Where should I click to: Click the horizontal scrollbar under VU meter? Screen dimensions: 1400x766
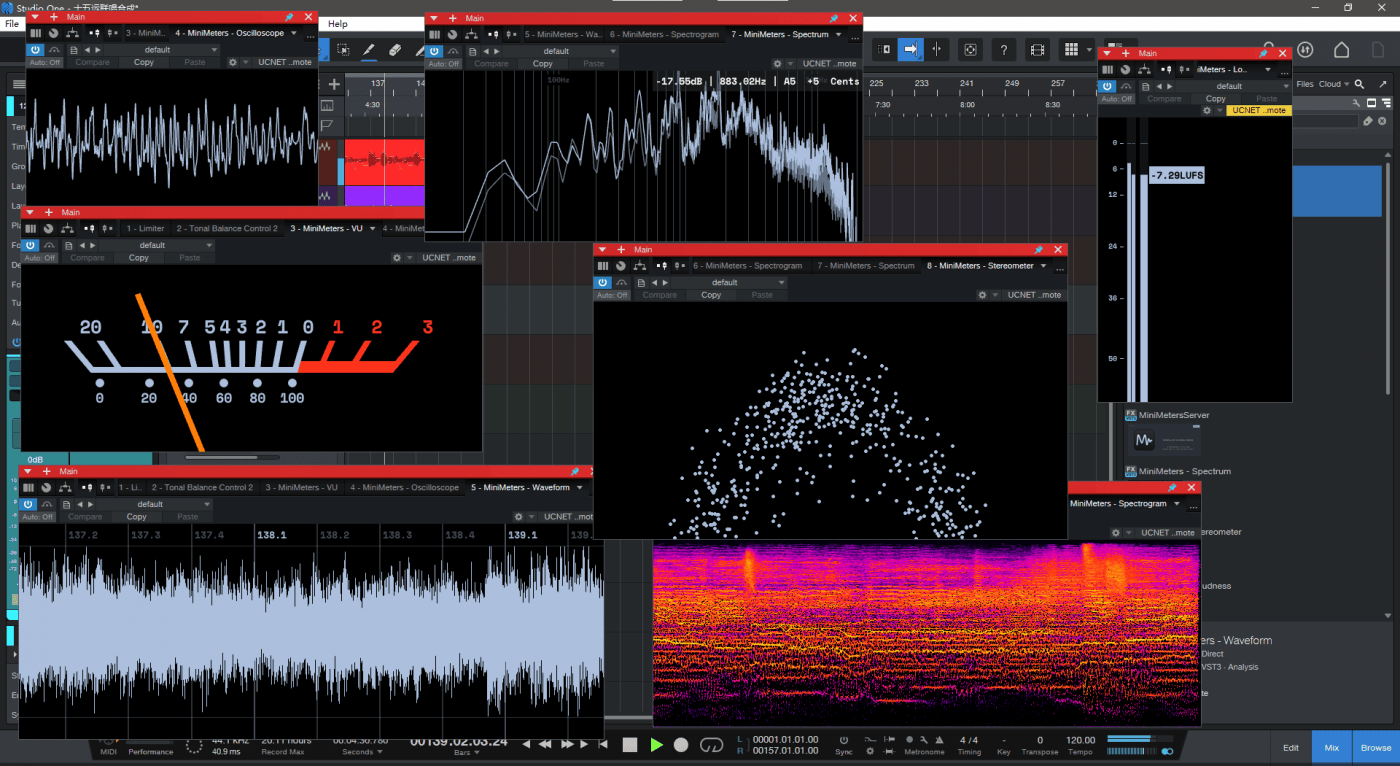click(x=220, y=457)
